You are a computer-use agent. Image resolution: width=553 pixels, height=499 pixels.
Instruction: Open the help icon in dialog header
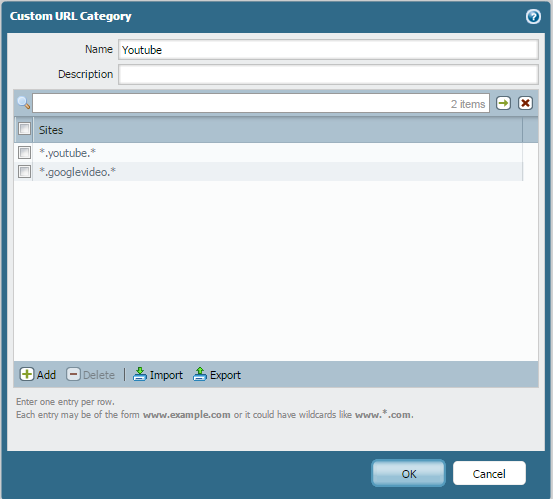pos(533,16)
